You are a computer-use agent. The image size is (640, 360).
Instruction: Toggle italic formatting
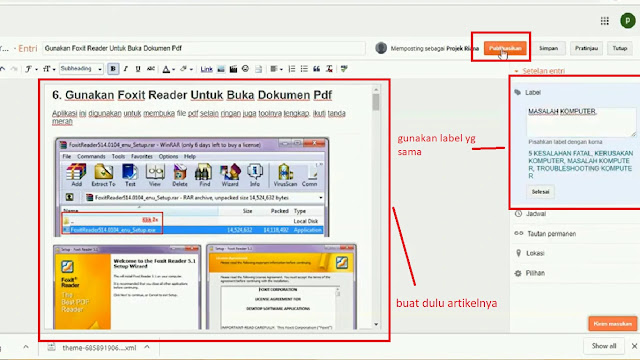126,69
